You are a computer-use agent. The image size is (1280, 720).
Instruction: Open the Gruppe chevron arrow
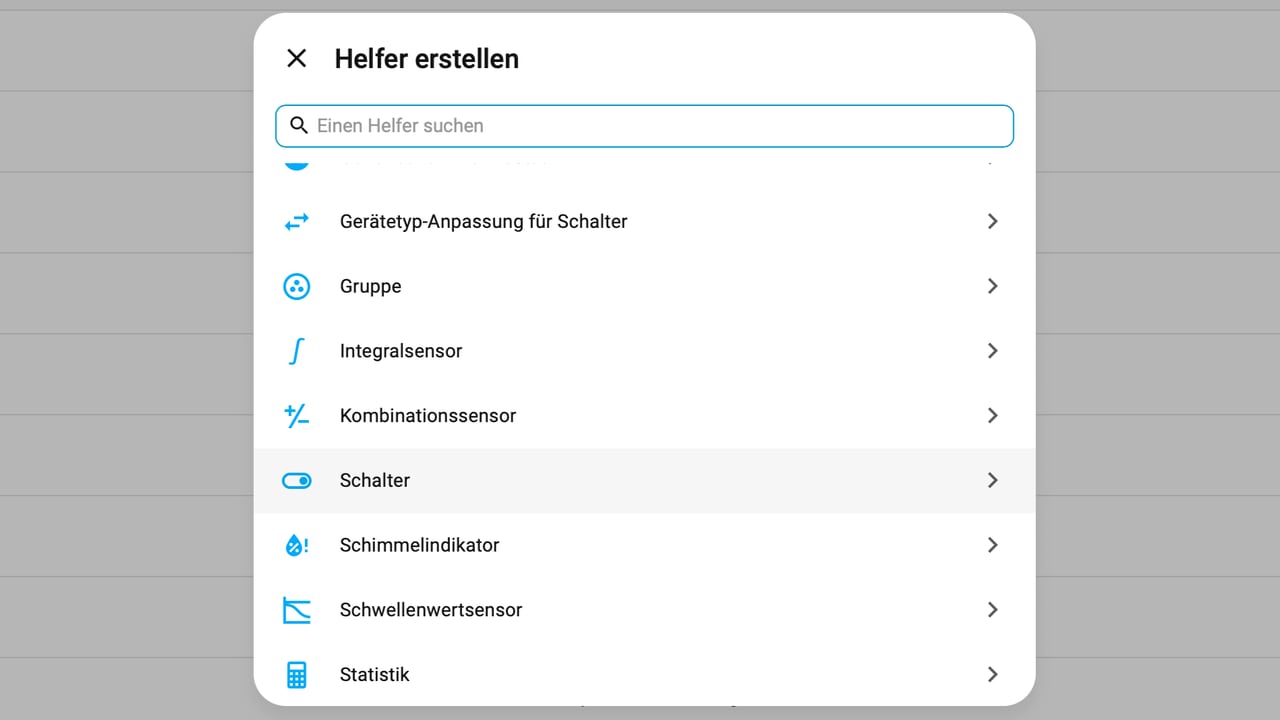[x=992, y=286]
